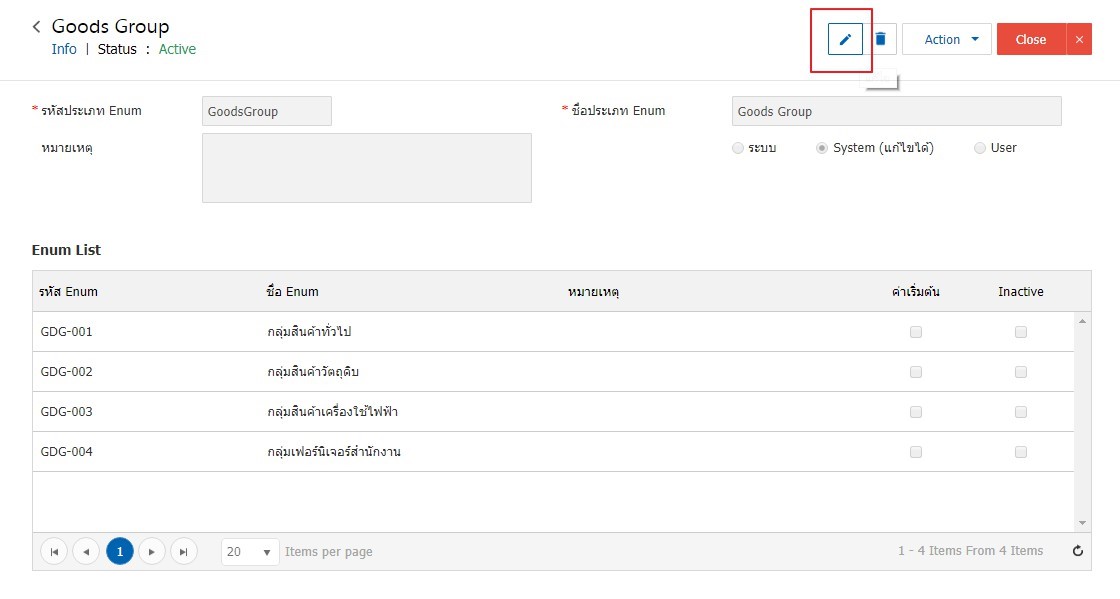
Task: Click the trash delete icon
Action: [881, 39]
